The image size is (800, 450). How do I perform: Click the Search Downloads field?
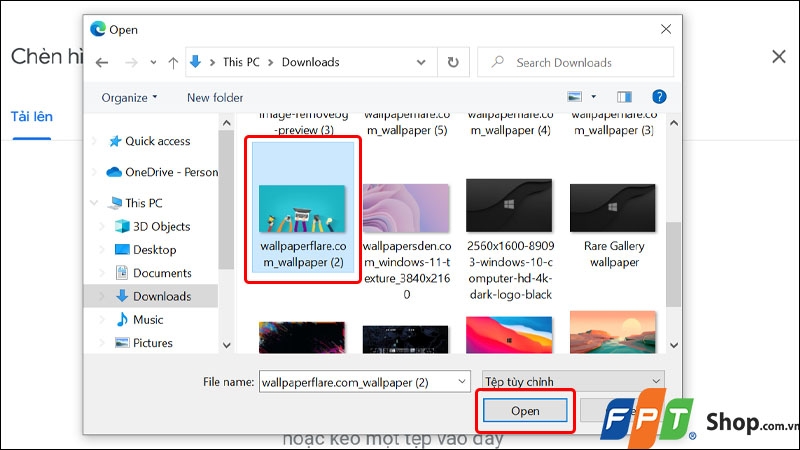(x=575, y=62)
